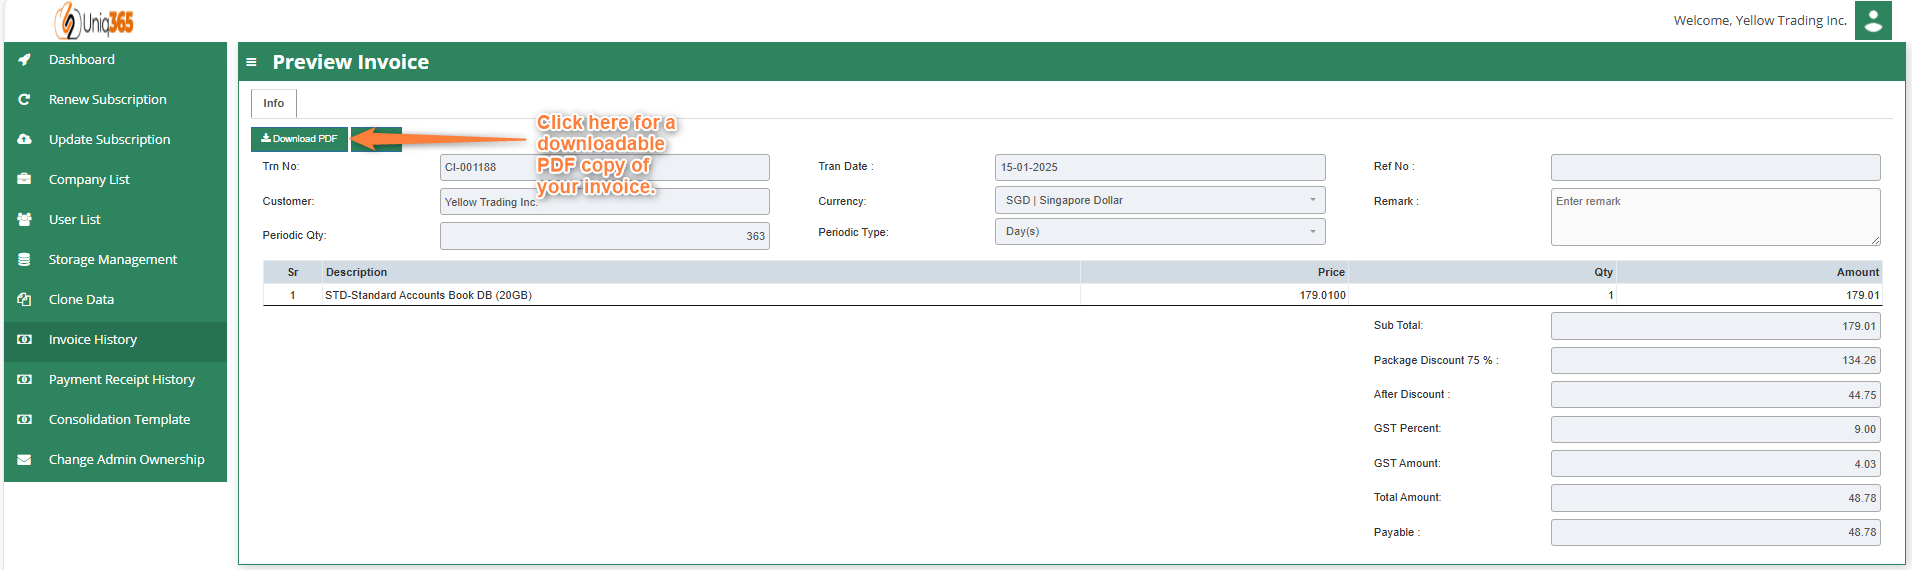The height and width of the screenshot is (570, 1912).
Task: Switch to the Info tab
Action: click(x=273, y=103)
